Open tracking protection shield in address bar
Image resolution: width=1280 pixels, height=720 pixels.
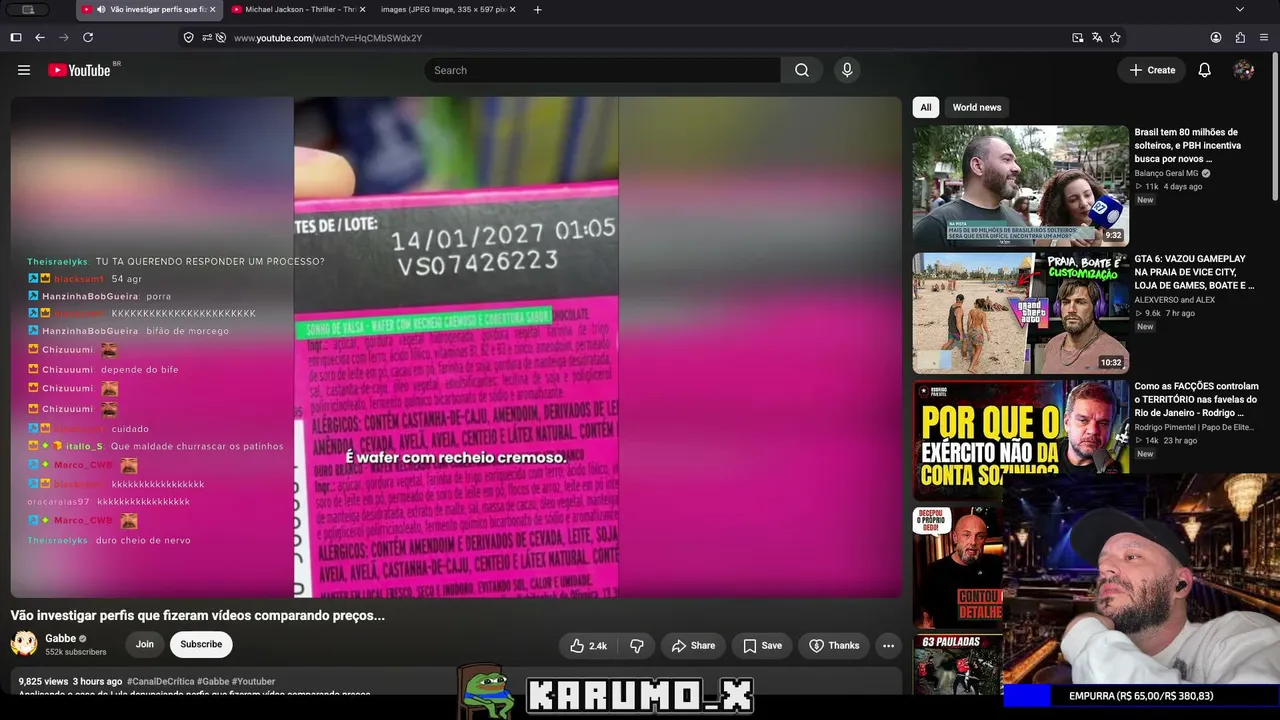tap(188, 37)
